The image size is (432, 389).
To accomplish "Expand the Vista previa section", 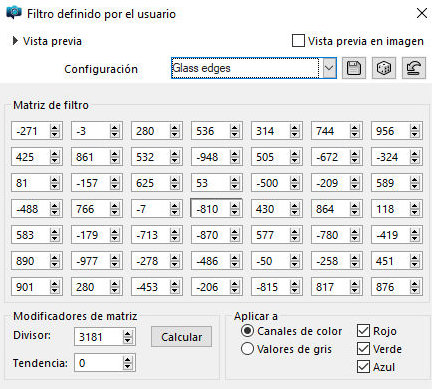I will (15, 41).
